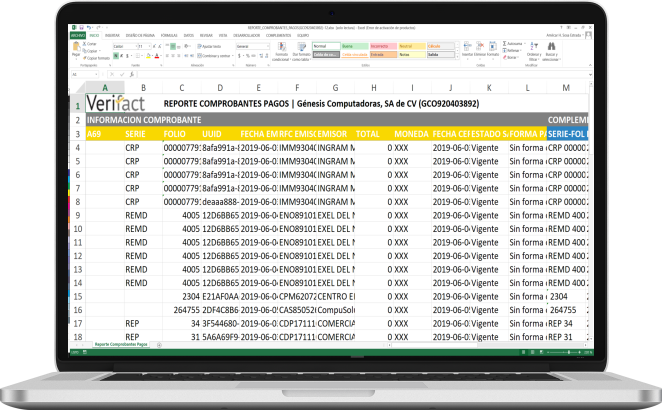Screen dimensions: 662x410
Task: Click the undo arrow icon
Action: (88, 27)
